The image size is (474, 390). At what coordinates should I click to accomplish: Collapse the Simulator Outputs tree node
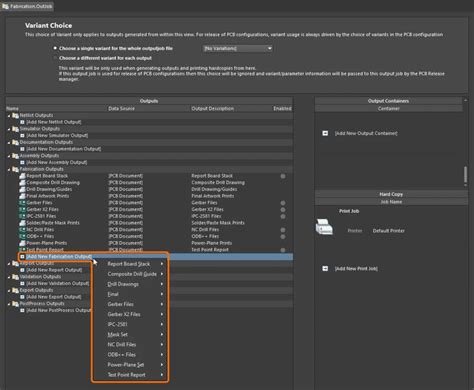(9, 129)
